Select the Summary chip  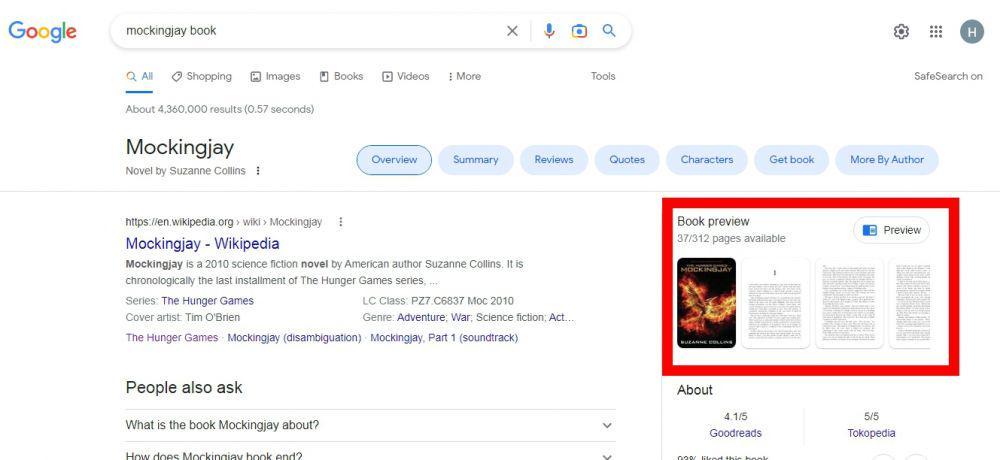click(476, 160)
